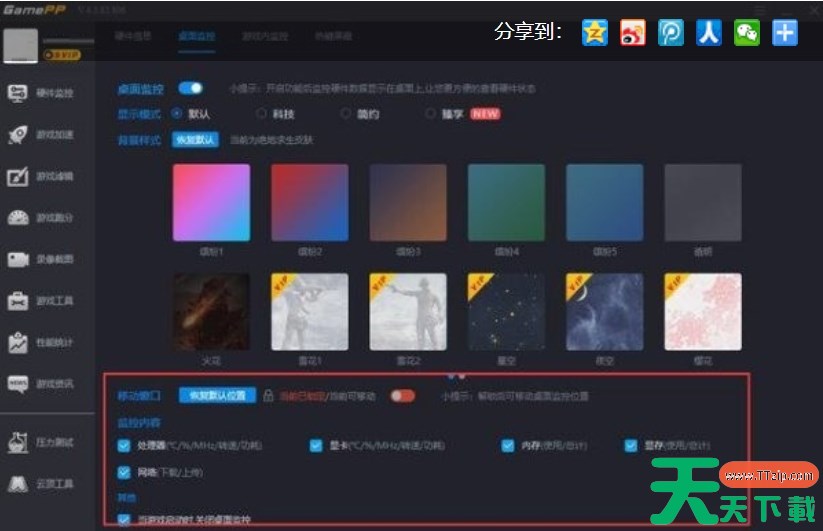Open the 录像截图 camera recording sidebar icon
823x531 pixels.
click(18, 259)
